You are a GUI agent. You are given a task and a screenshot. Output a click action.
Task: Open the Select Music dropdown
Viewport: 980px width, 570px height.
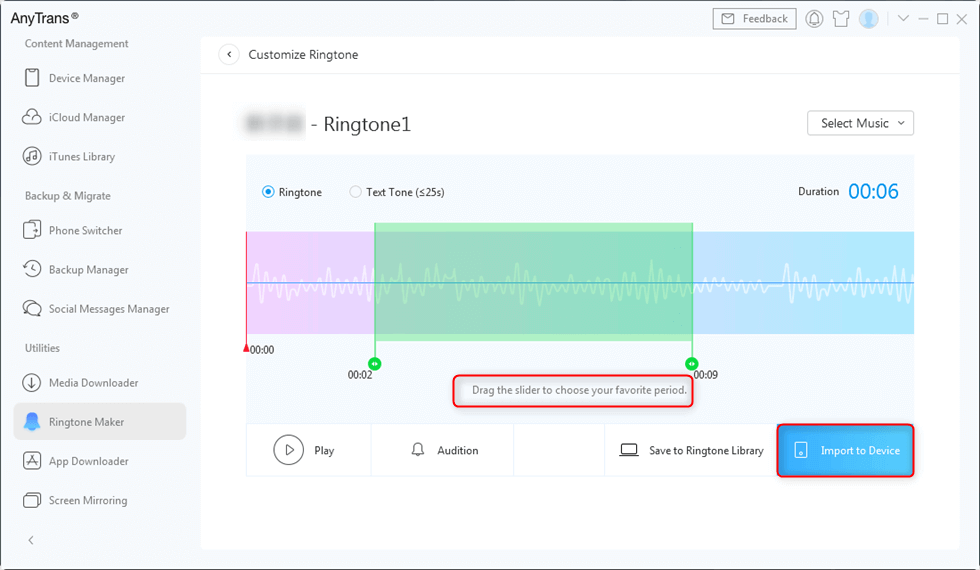tap(860, 123)
